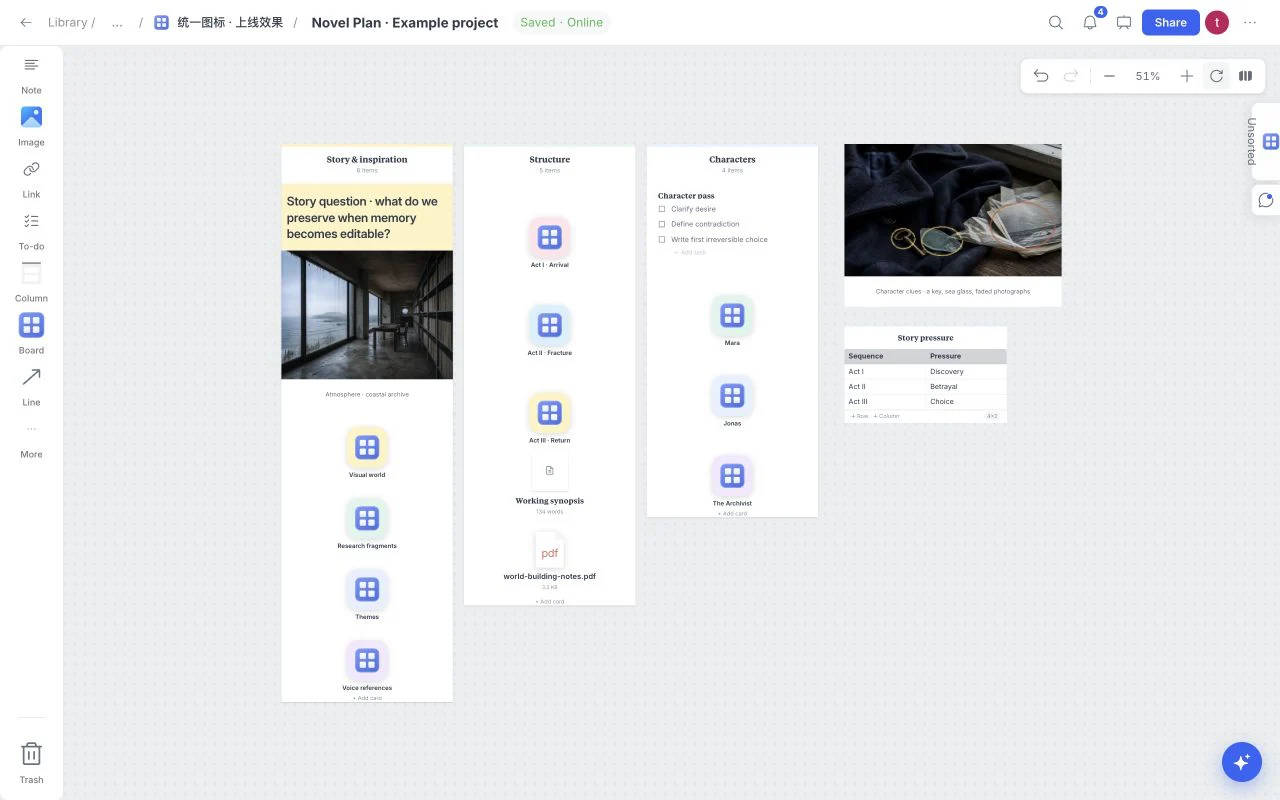This screenshot has height=800, width=1280.
Task: Check the Clarify desire task
Action: point(662,209)
